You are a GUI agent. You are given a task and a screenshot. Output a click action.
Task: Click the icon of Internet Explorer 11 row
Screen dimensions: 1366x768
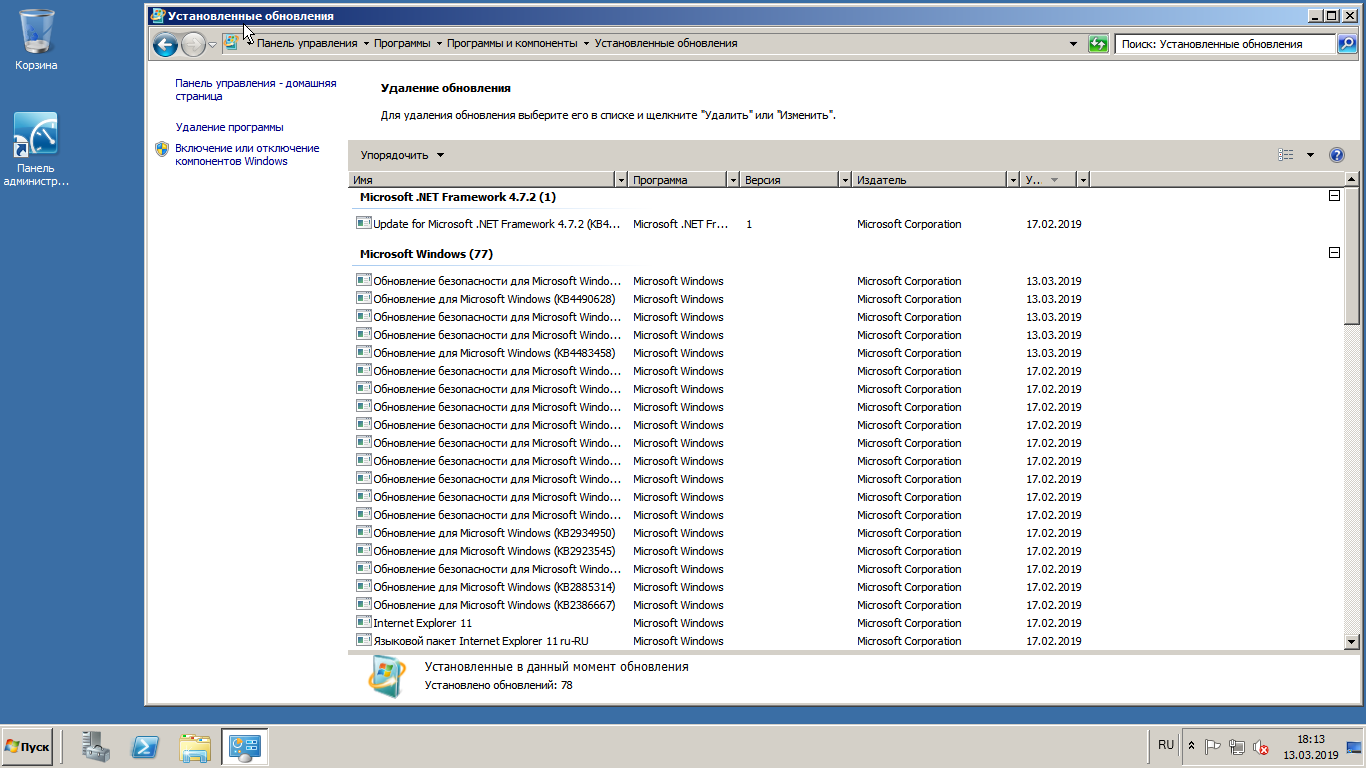(364, 622)
